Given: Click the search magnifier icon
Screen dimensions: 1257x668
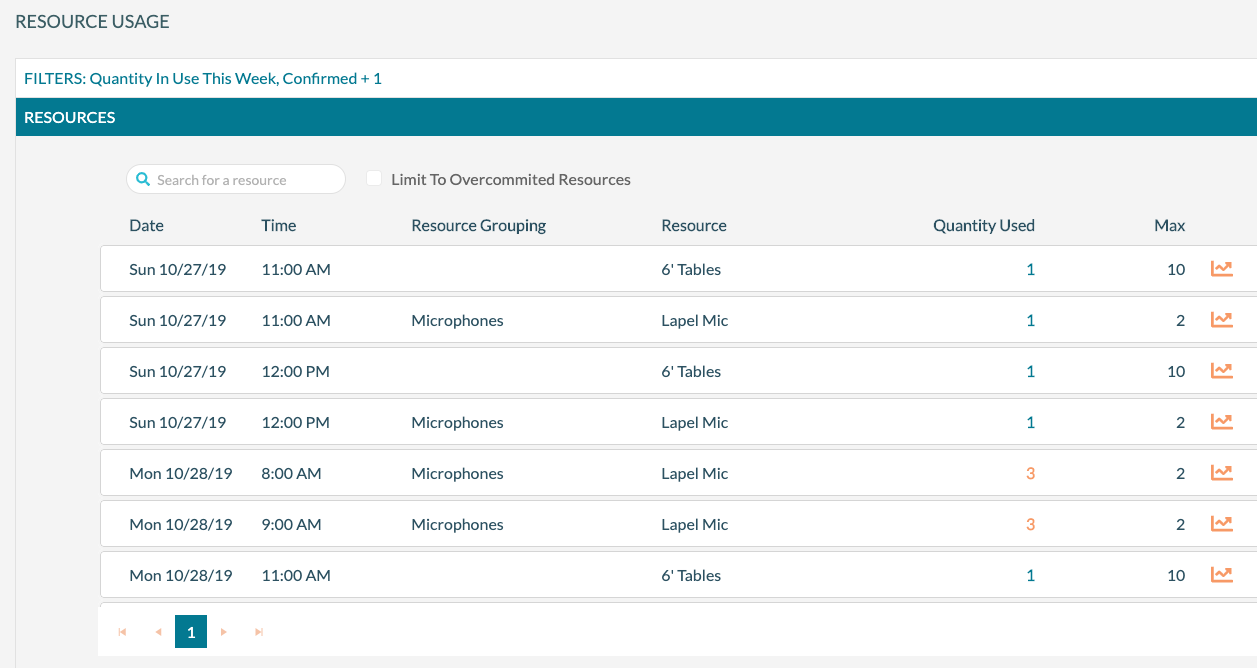Looking at the screenshot, I should [143, 180].
